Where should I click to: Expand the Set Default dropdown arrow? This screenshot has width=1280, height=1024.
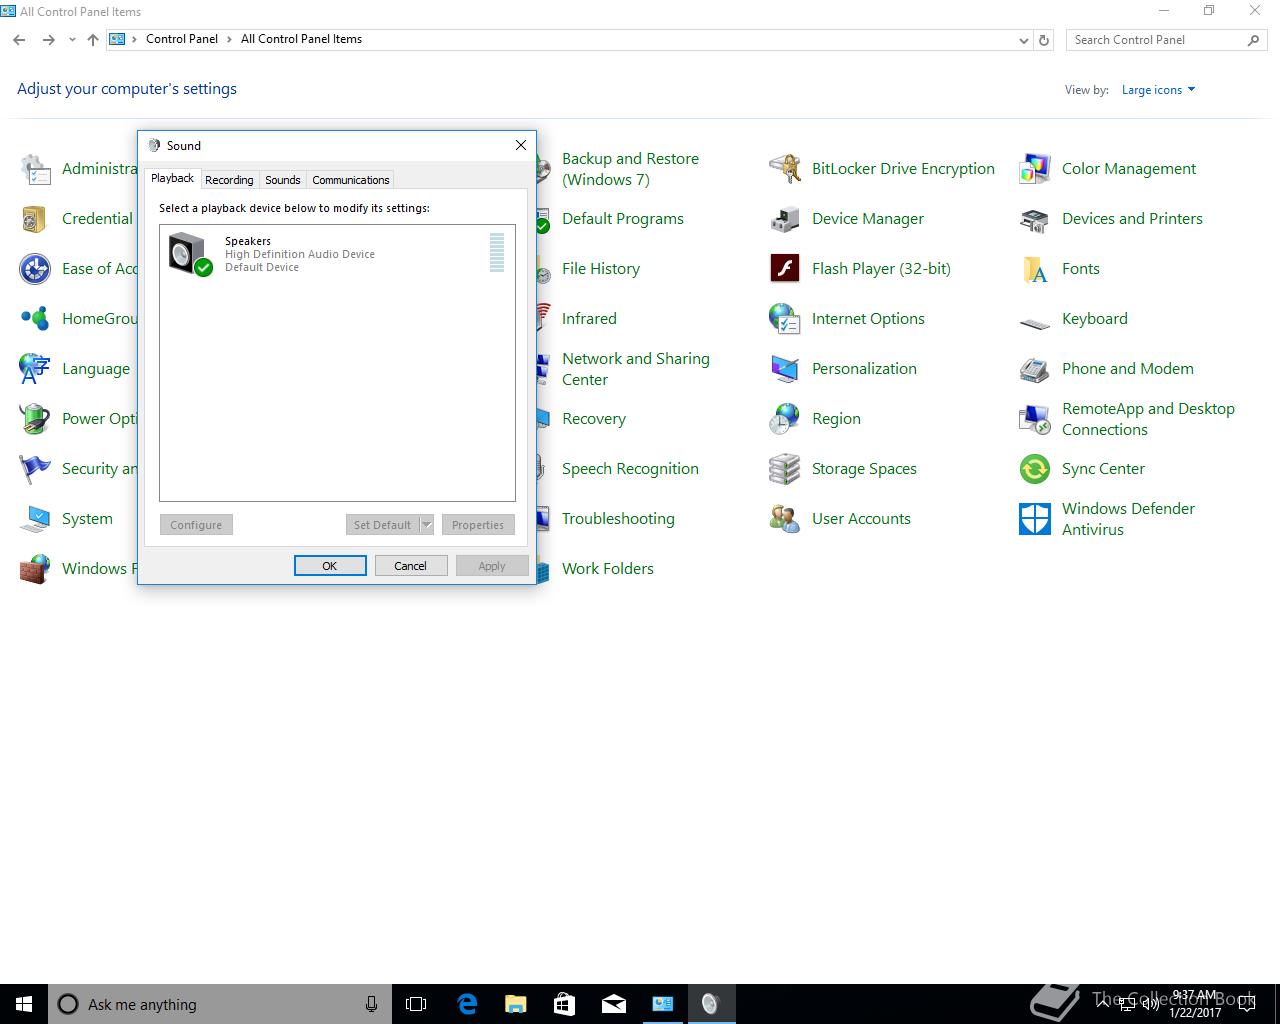[427, 525]
